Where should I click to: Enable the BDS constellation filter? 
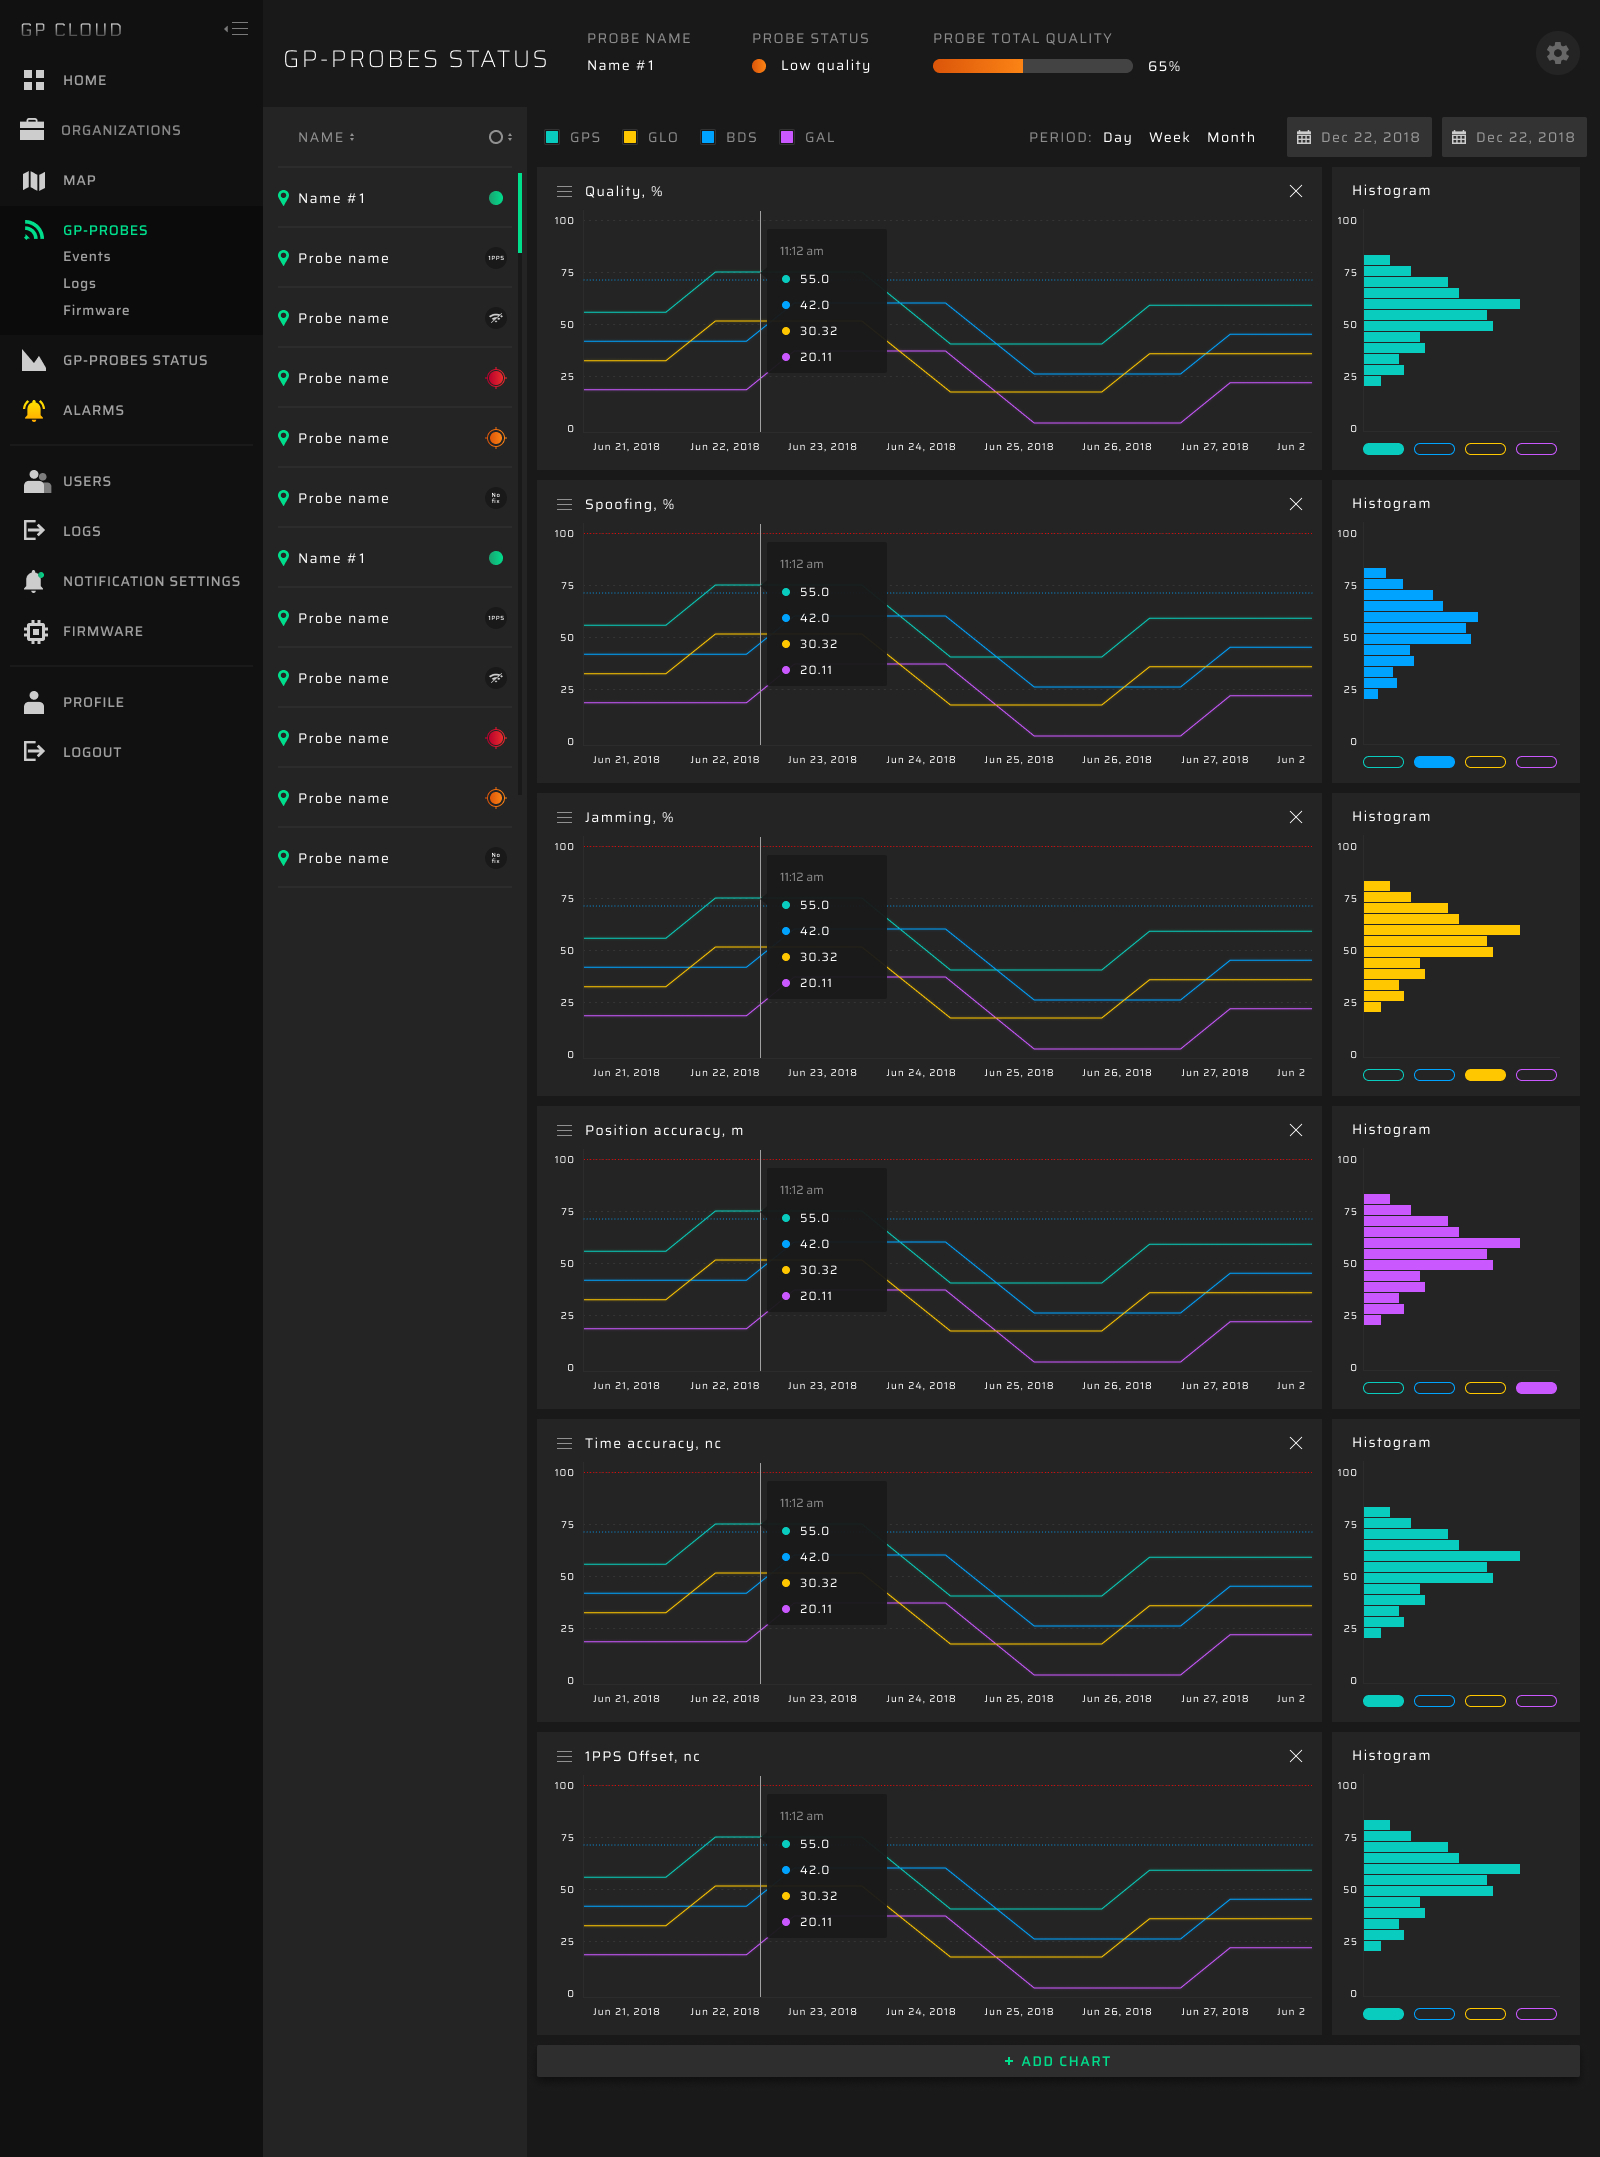(708, 137)
